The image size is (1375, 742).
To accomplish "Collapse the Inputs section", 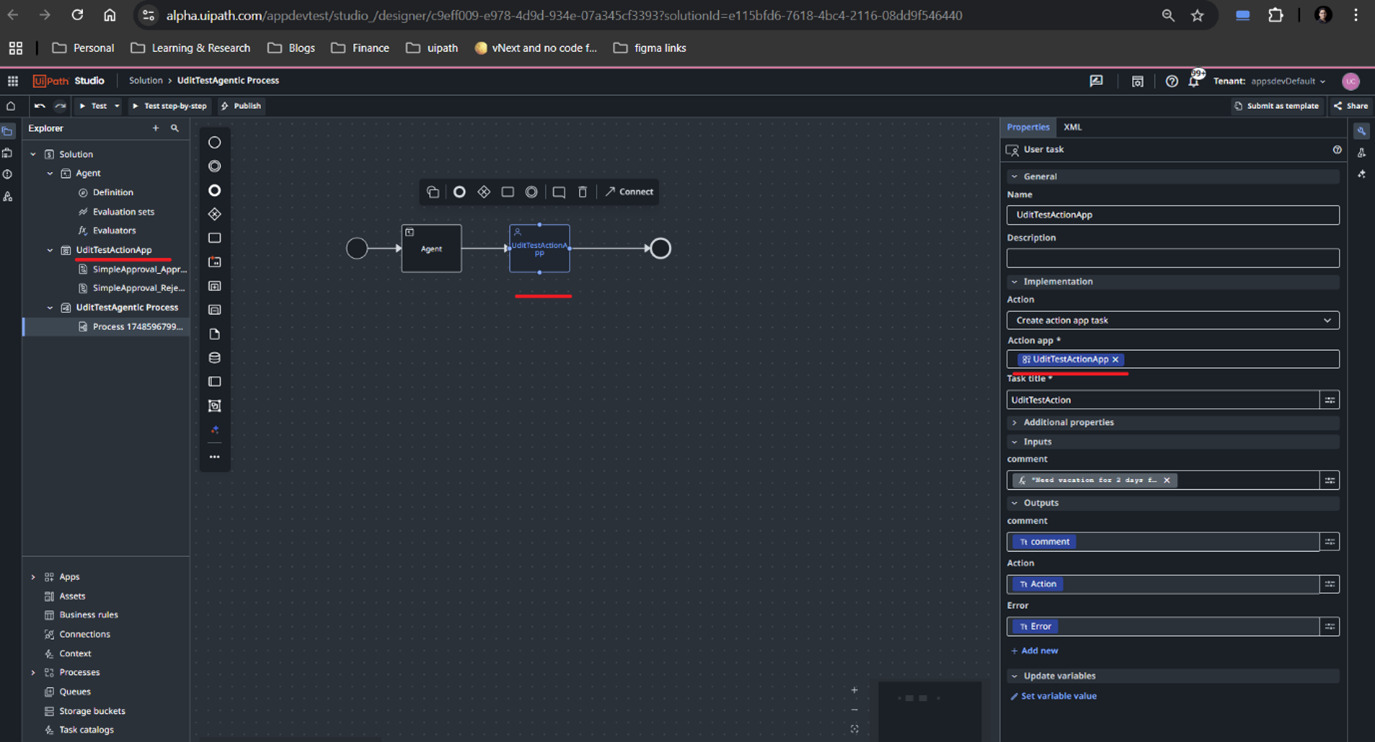I will [1015, 442].
